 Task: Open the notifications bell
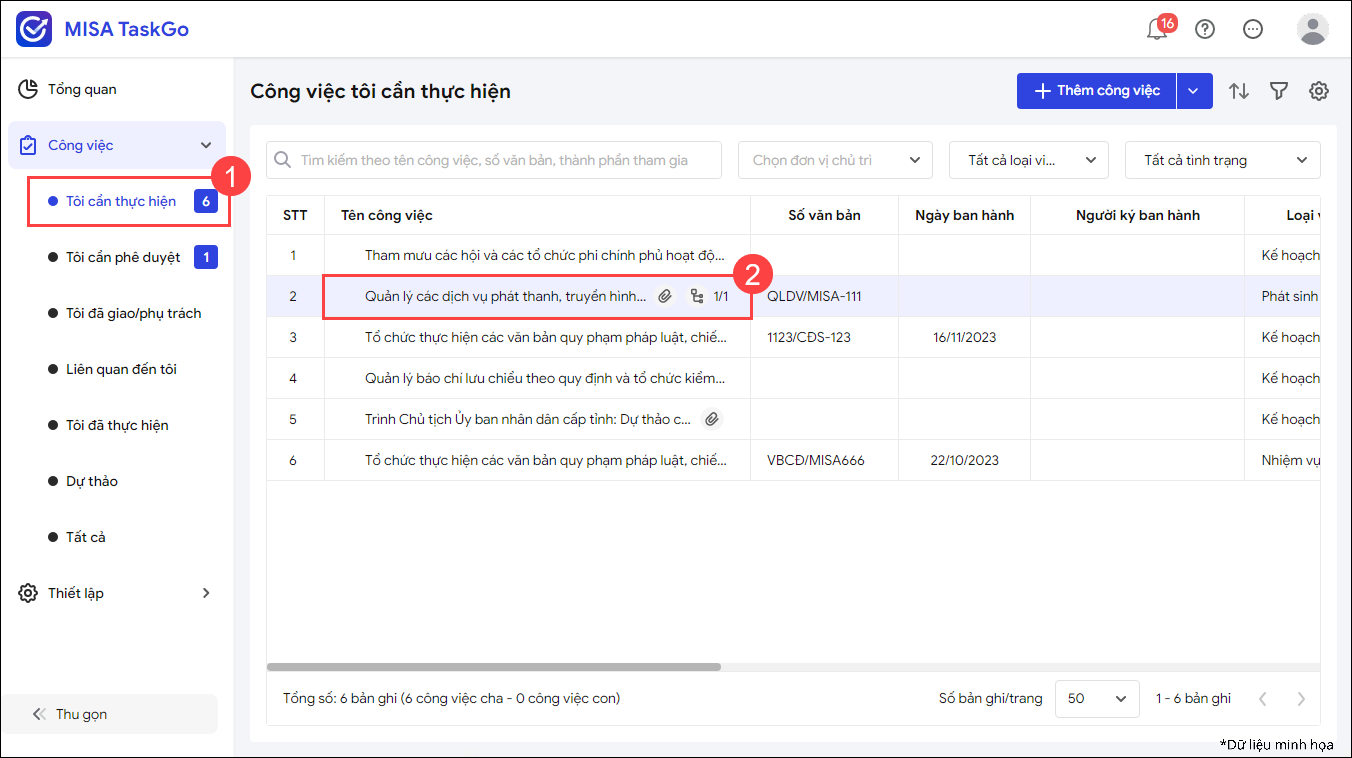1157,29
